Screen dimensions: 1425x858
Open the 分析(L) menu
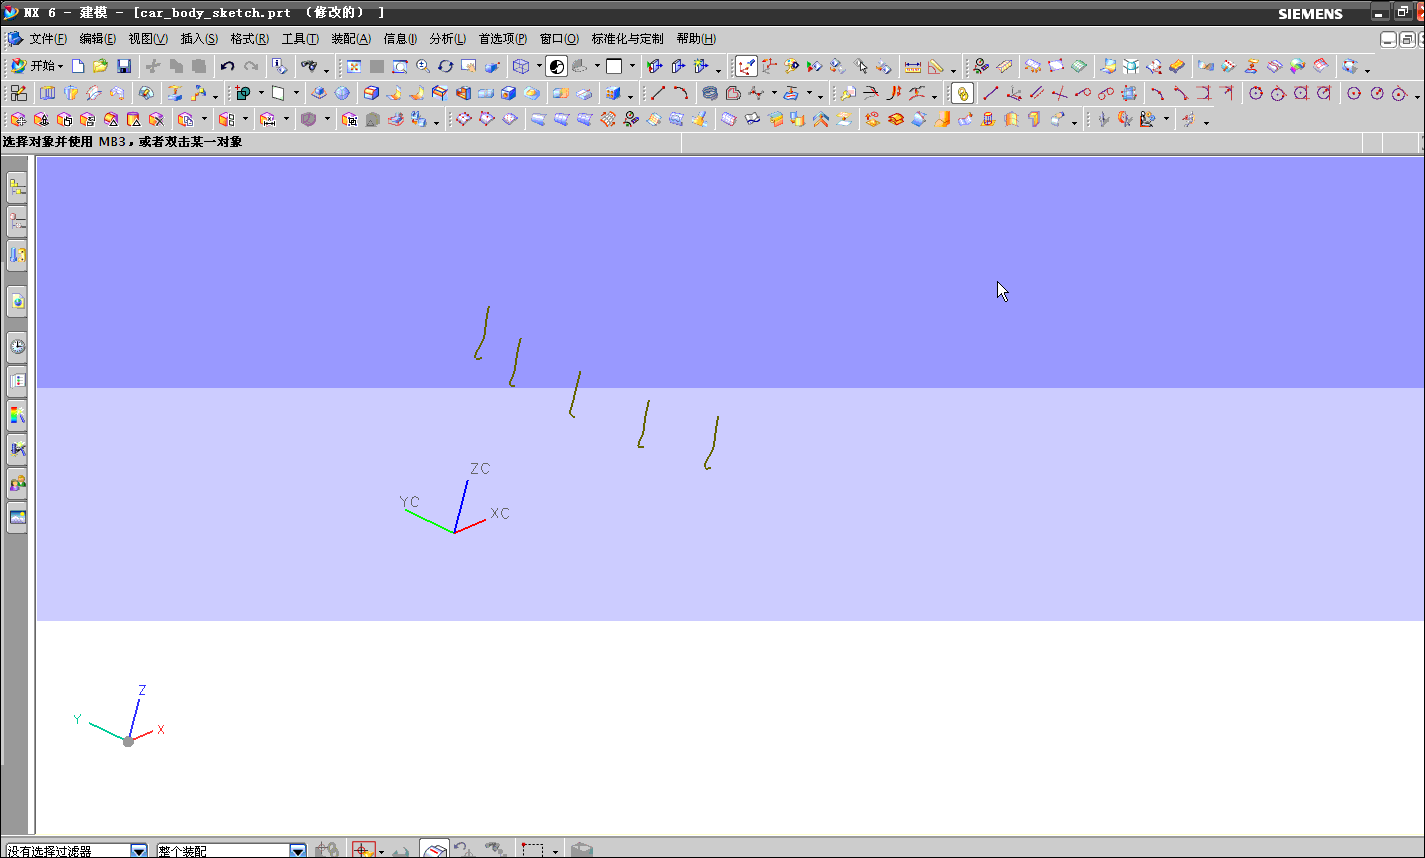[x=448, y=39]
